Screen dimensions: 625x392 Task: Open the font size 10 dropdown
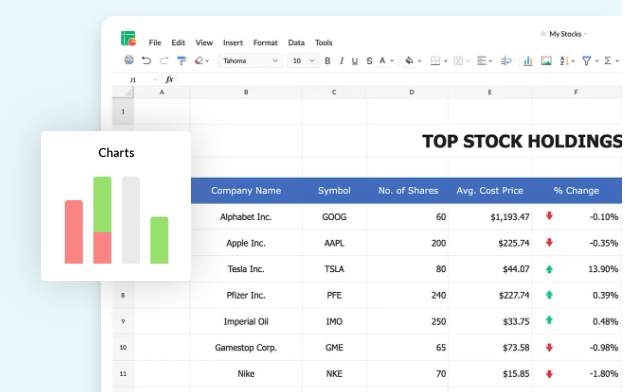pyautogui.click(x=303, y=61)
